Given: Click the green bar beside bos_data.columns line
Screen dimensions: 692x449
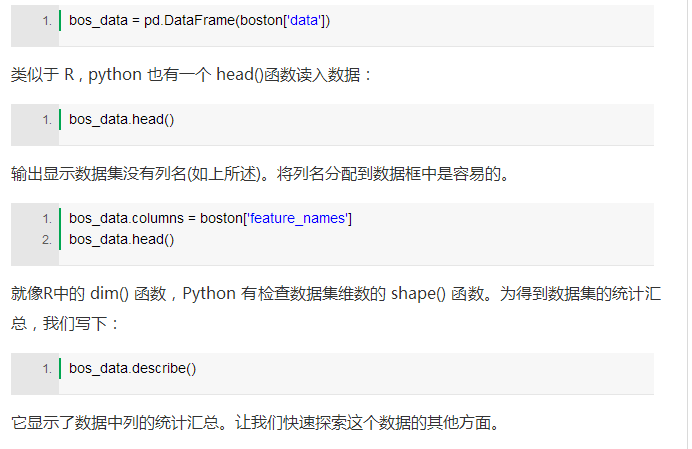Looking at the screenshot, I should point(60,218).
